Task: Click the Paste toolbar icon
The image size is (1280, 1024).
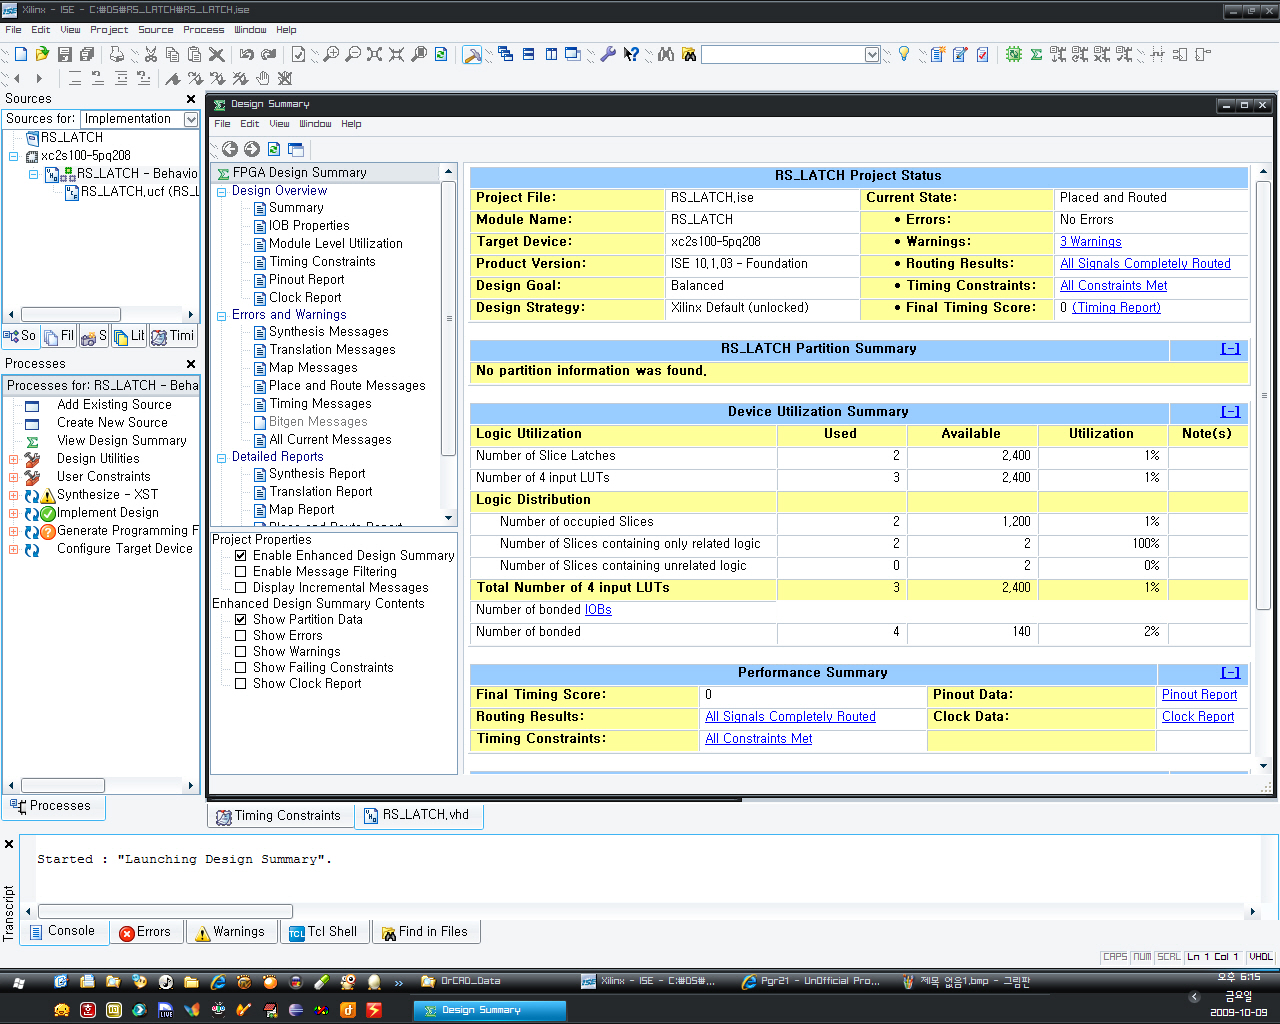Action: 193,54
